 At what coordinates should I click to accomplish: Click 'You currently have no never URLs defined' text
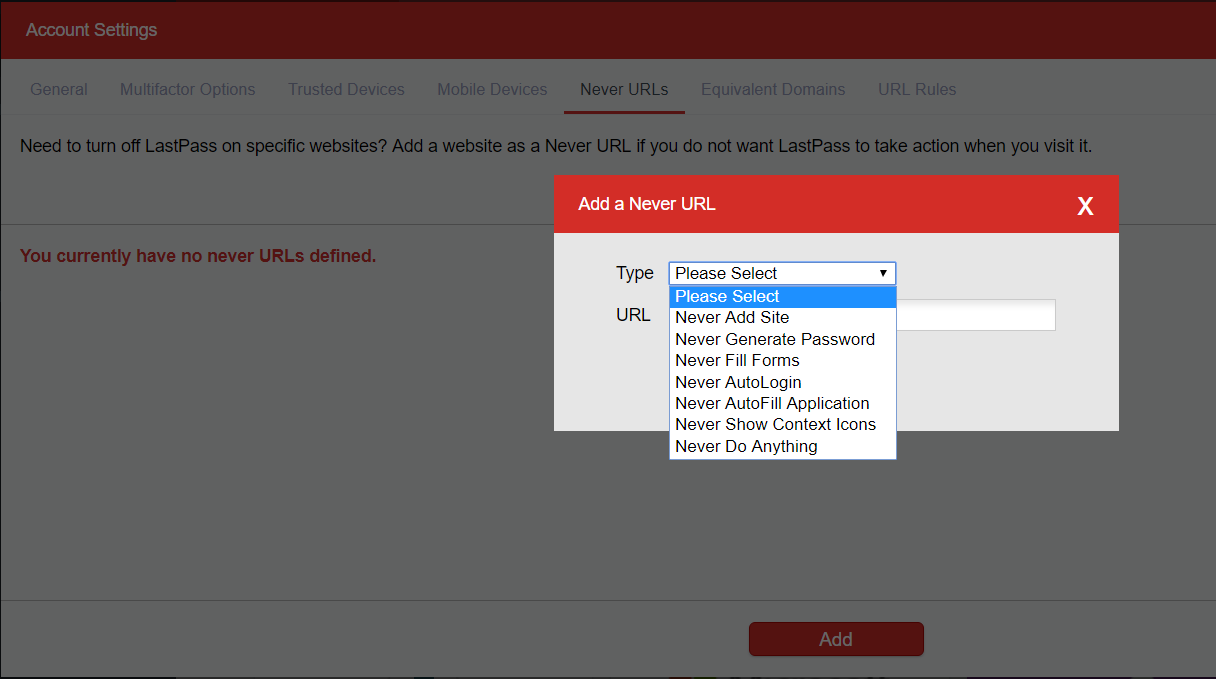[198, 256]
